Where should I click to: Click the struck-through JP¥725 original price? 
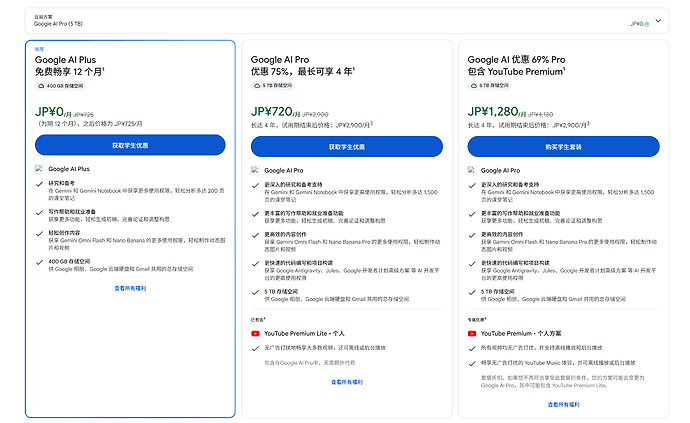[x=84, y=114]
